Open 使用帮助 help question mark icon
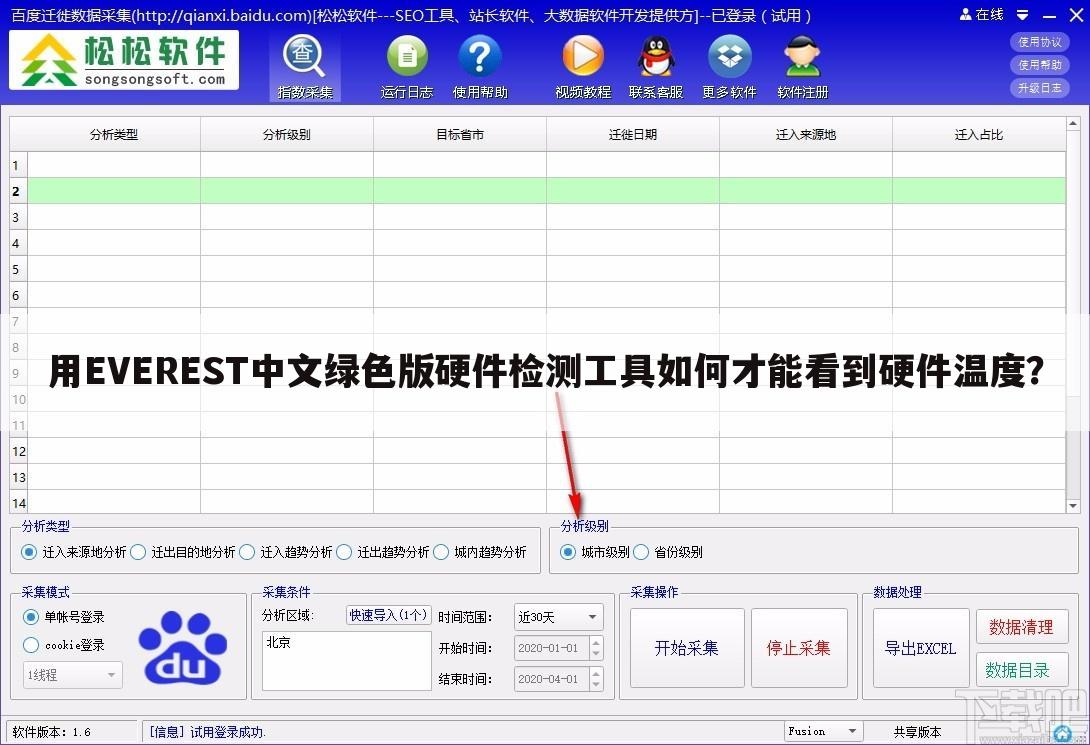 tap(480, 68)
